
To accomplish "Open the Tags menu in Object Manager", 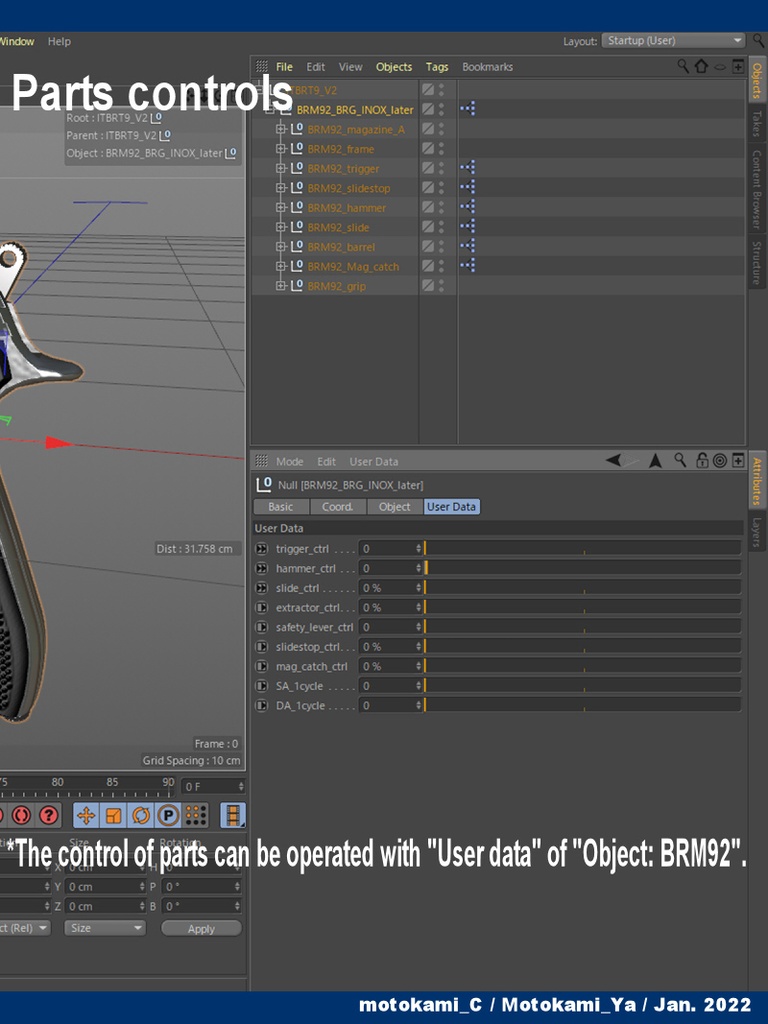I will point(437,67).
